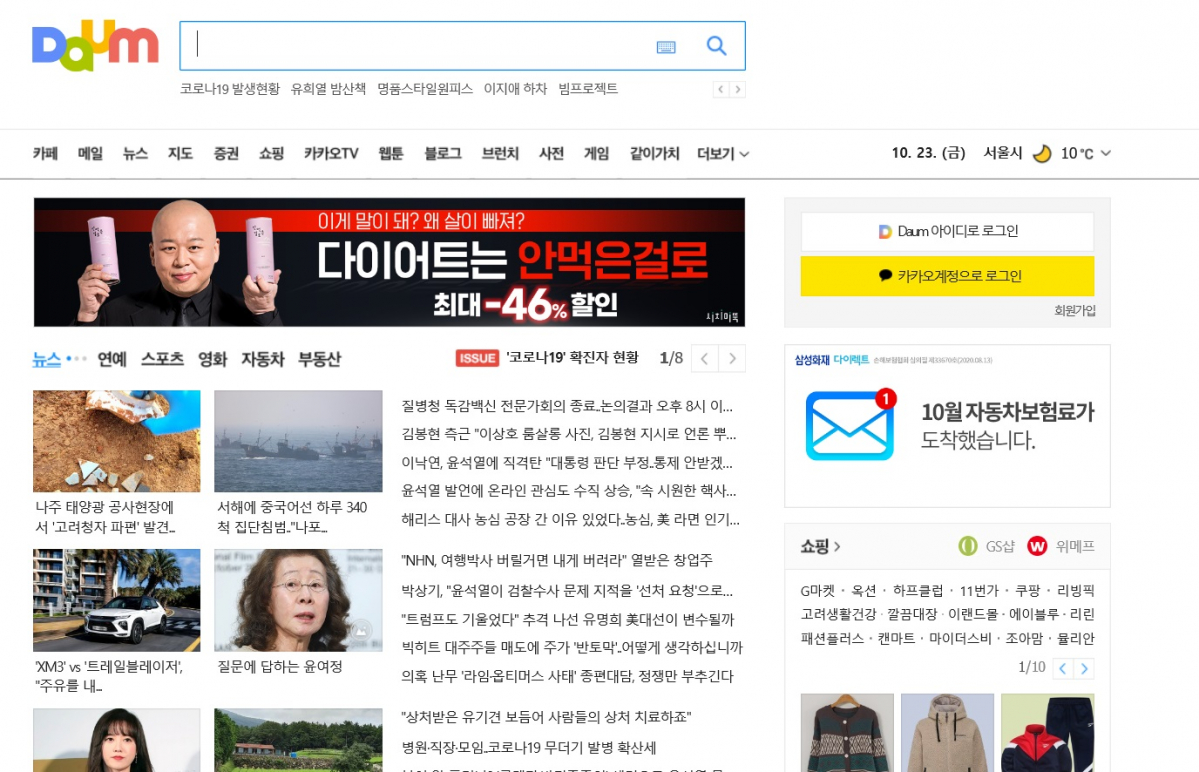The image size is (1199, 772).
Task: Open the virtual keyboard icon in the search bar
Action: coord(665,46)
